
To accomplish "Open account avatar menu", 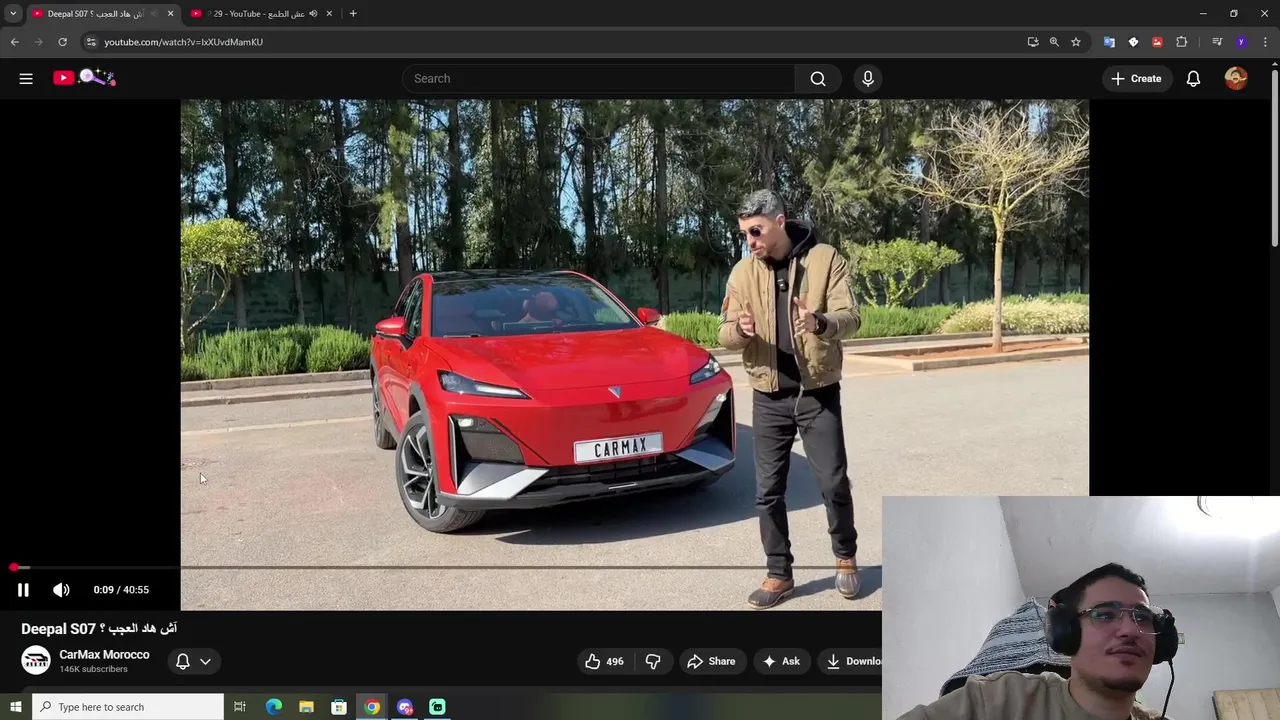I will 1236,78.
